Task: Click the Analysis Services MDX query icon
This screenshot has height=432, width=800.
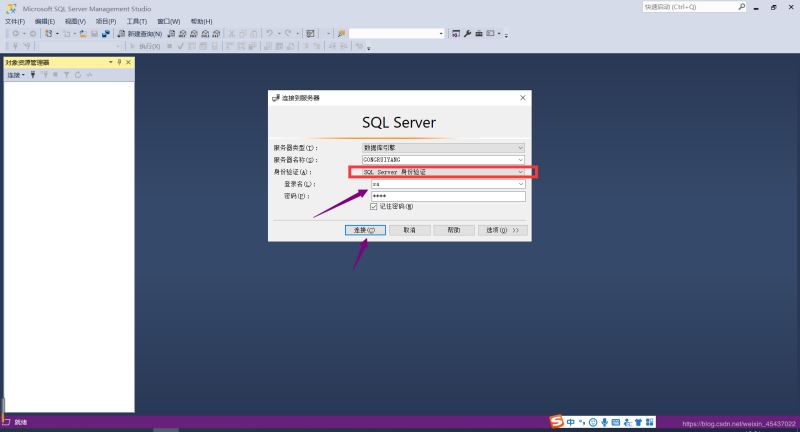Action: point(183,34)
